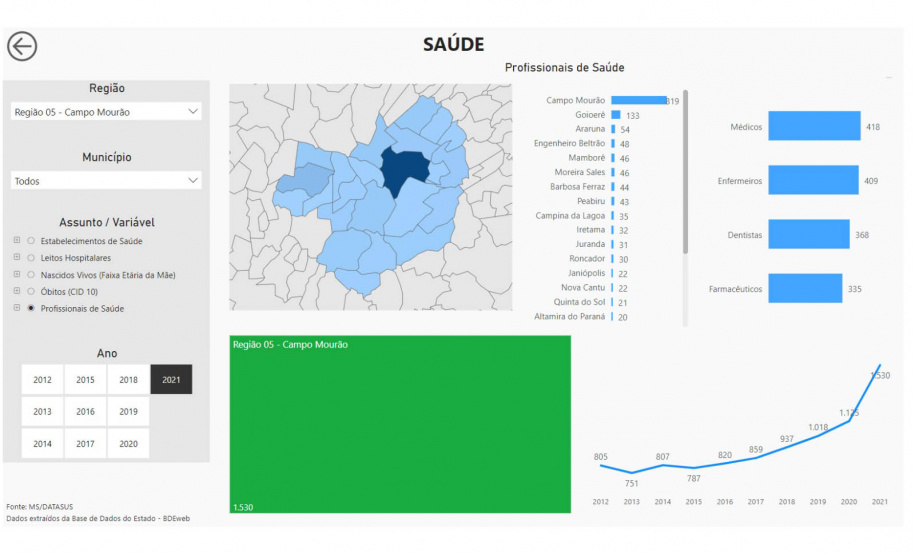Click the selected 2021 year tile
Image resolution: width=915 pixels, height=555 pixels.
[x=171, y=380]
